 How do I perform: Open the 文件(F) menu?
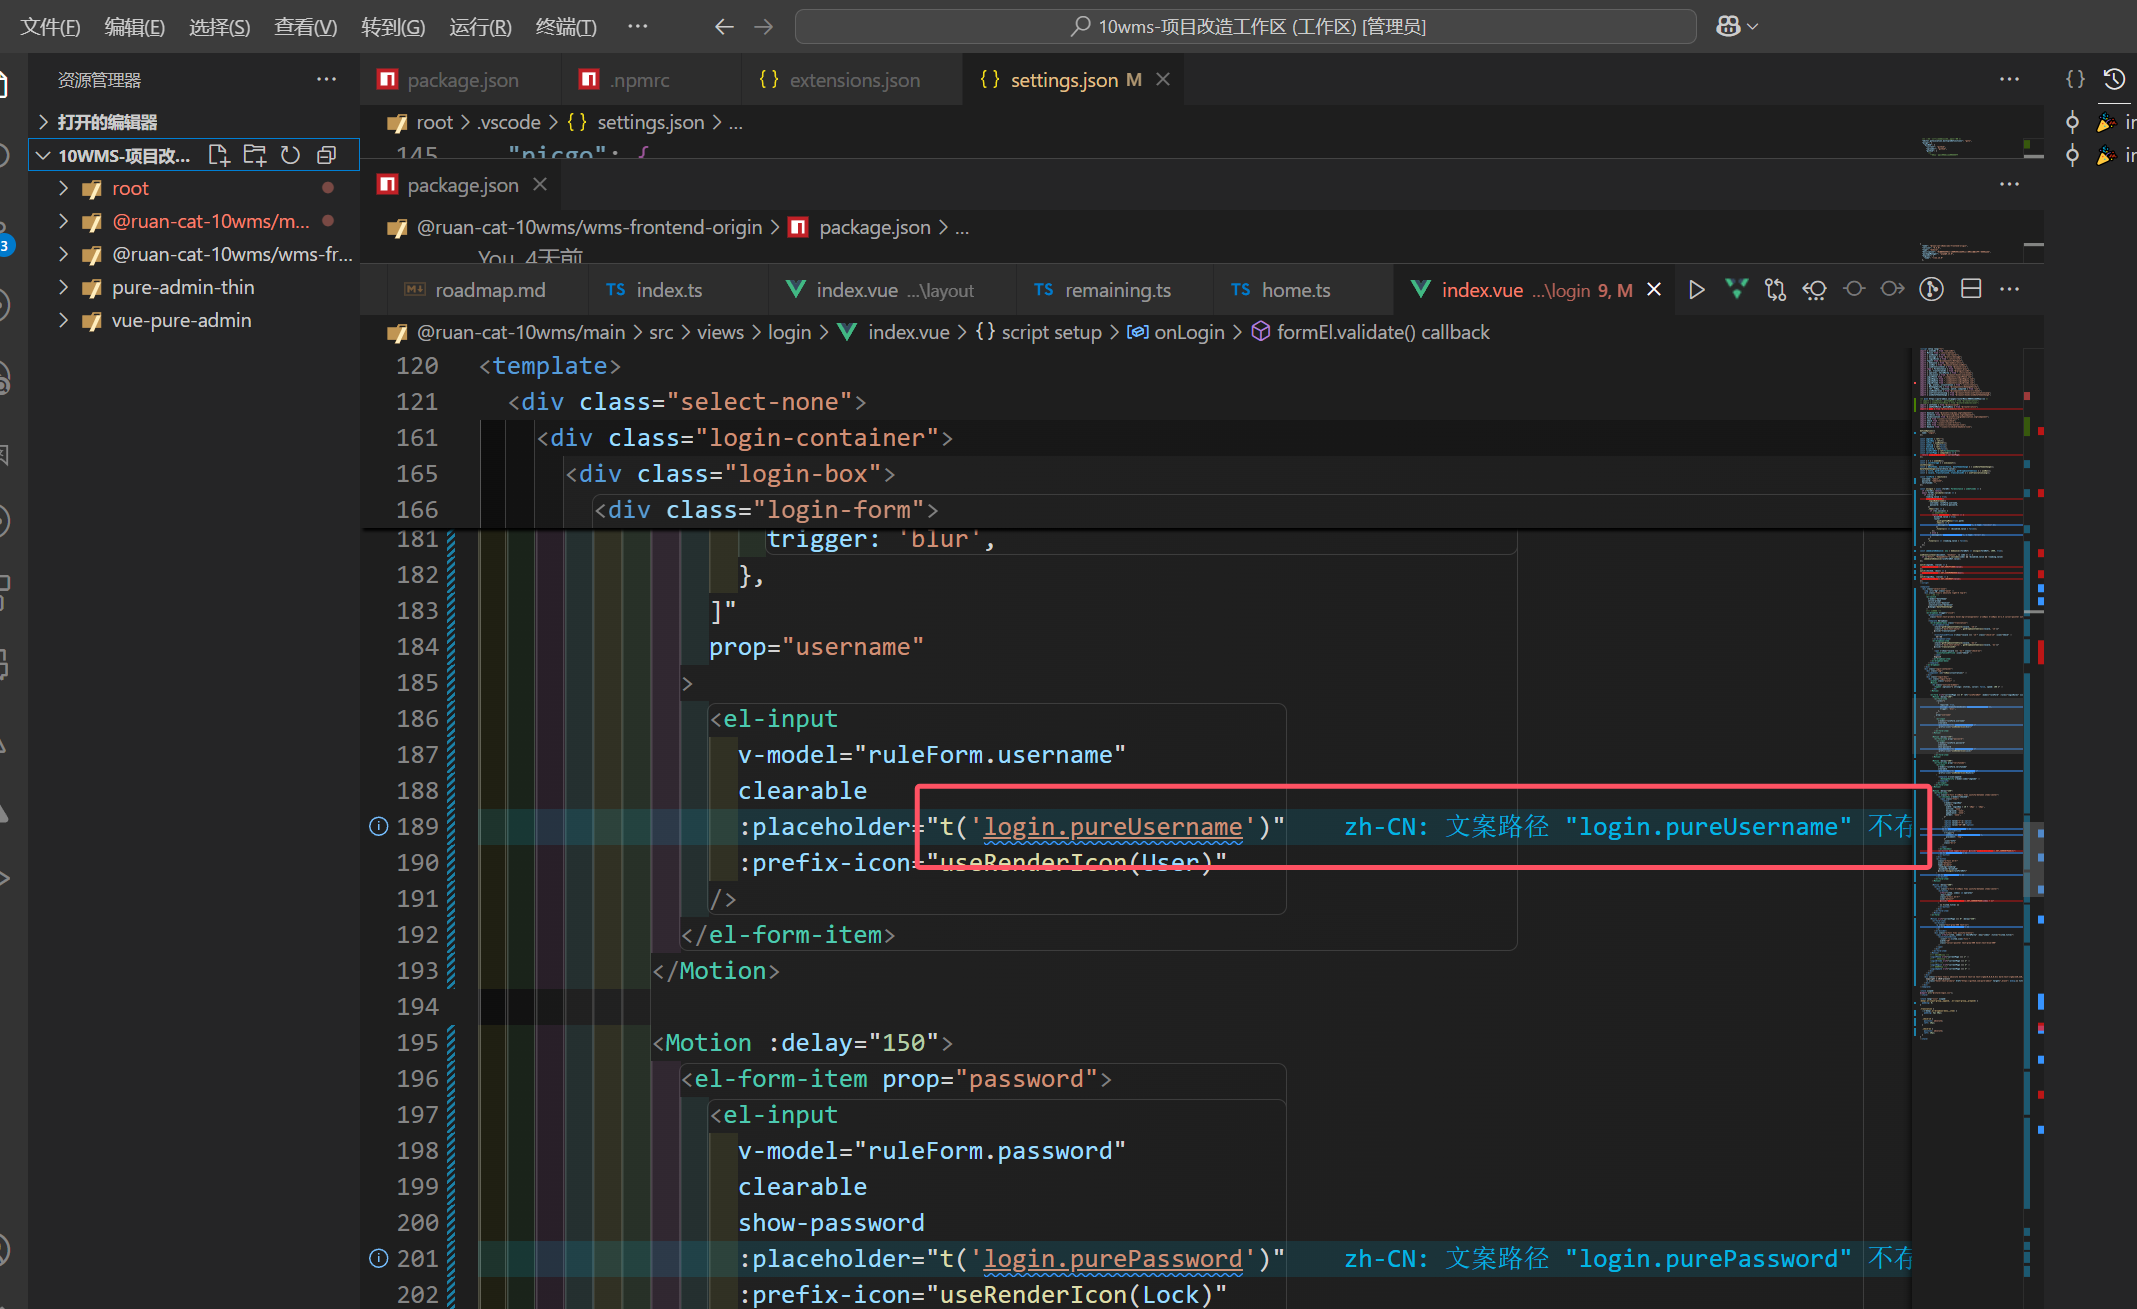(x=50, y=27)
